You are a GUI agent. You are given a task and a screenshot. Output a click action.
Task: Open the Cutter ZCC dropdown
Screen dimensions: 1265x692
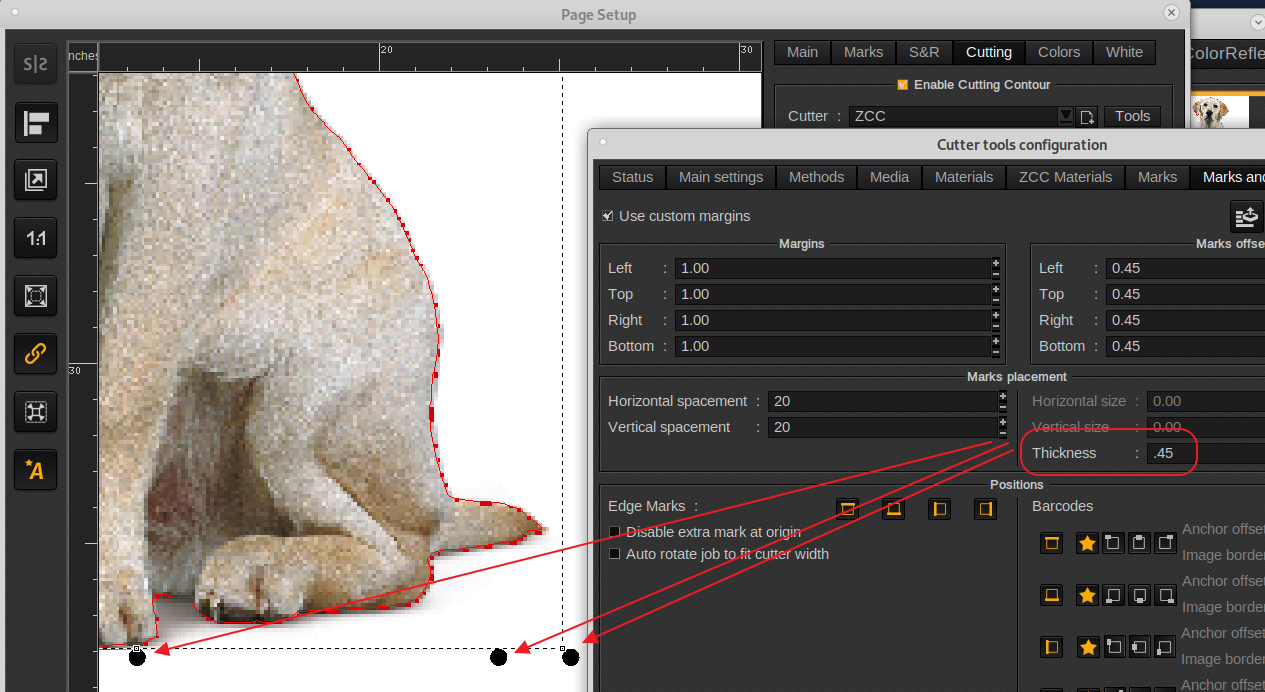[1065, 116]
